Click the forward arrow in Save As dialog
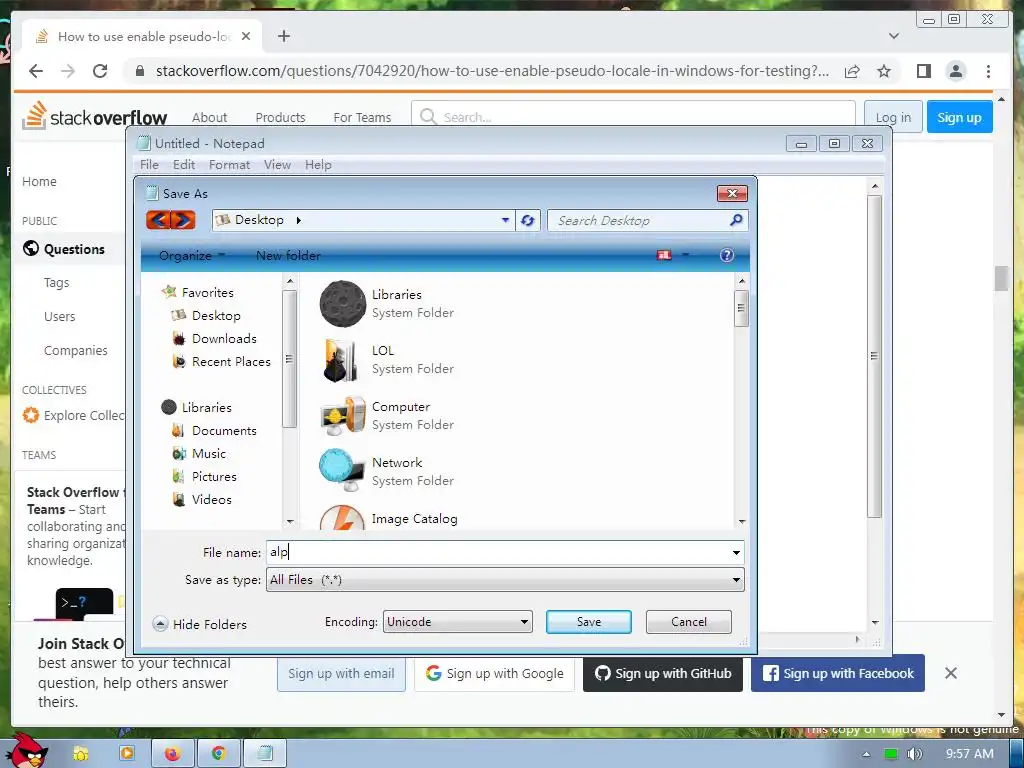This screenshot has width=1024, height=768. (184, 220)
